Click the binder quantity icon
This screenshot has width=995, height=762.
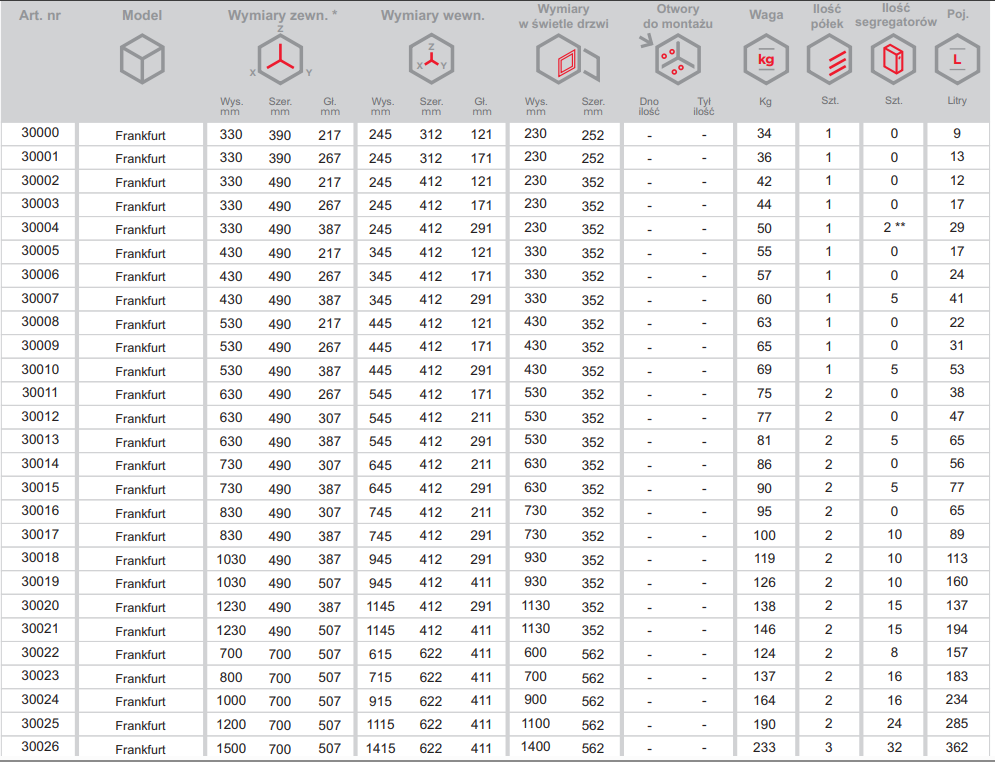click(x=893, y=62)
